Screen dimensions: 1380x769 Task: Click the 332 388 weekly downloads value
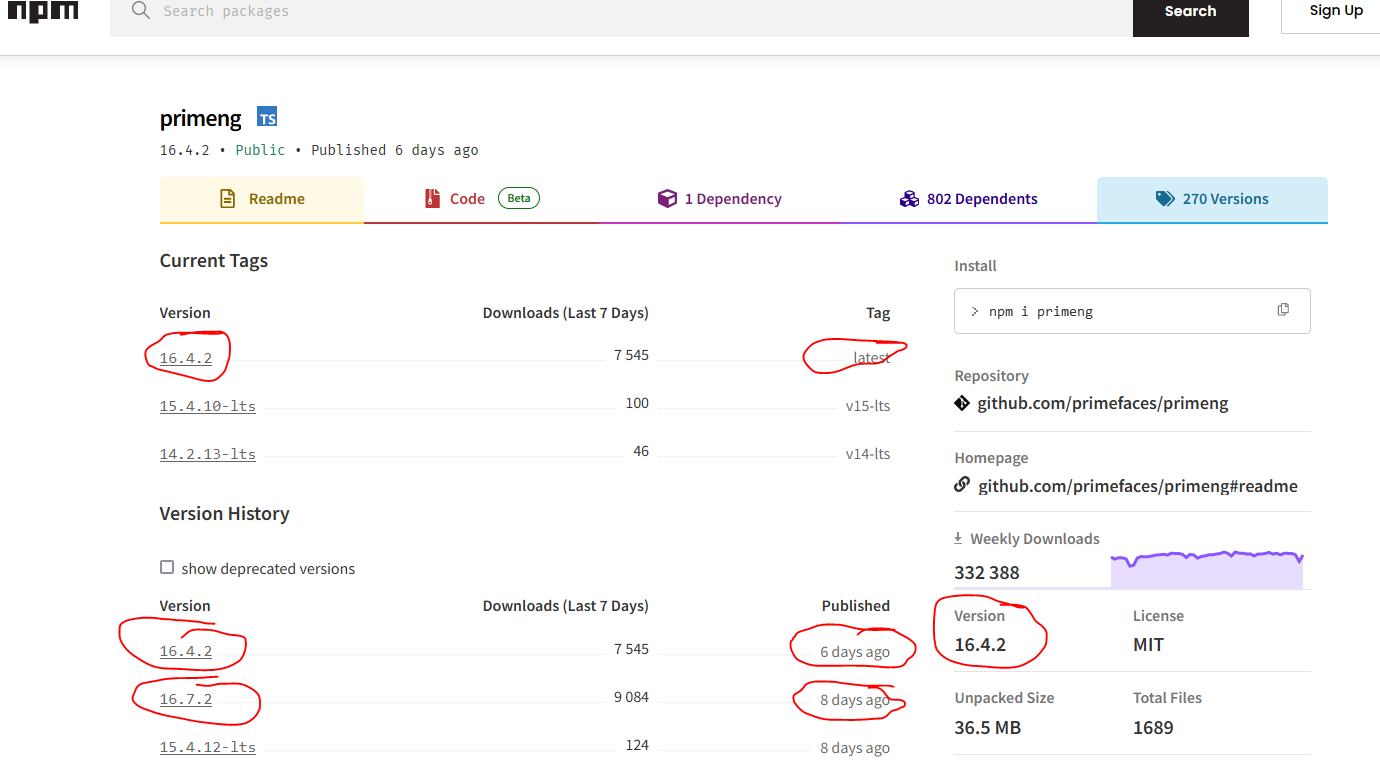[x=987, y=573]
